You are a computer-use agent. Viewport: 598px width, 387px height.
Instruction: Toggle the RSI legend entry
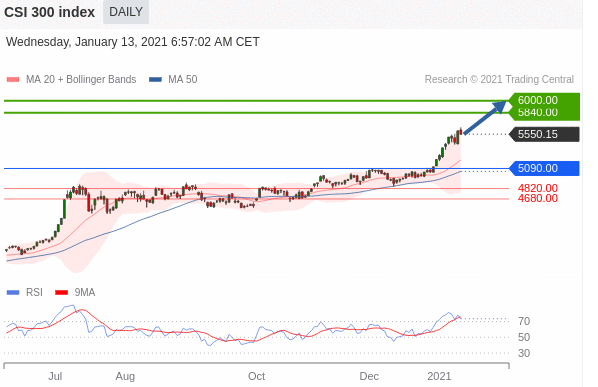point(25,292)
